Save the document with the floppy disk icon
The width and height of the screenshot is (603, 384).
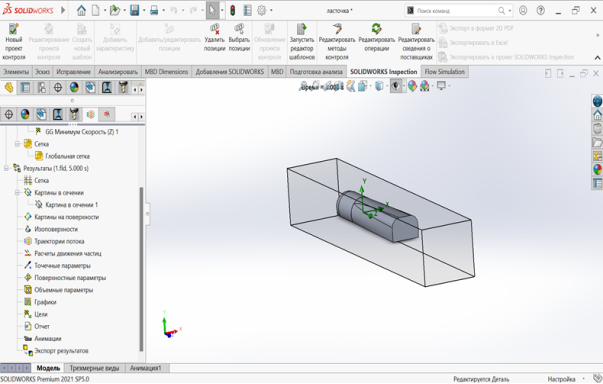[x=135, y=10]
